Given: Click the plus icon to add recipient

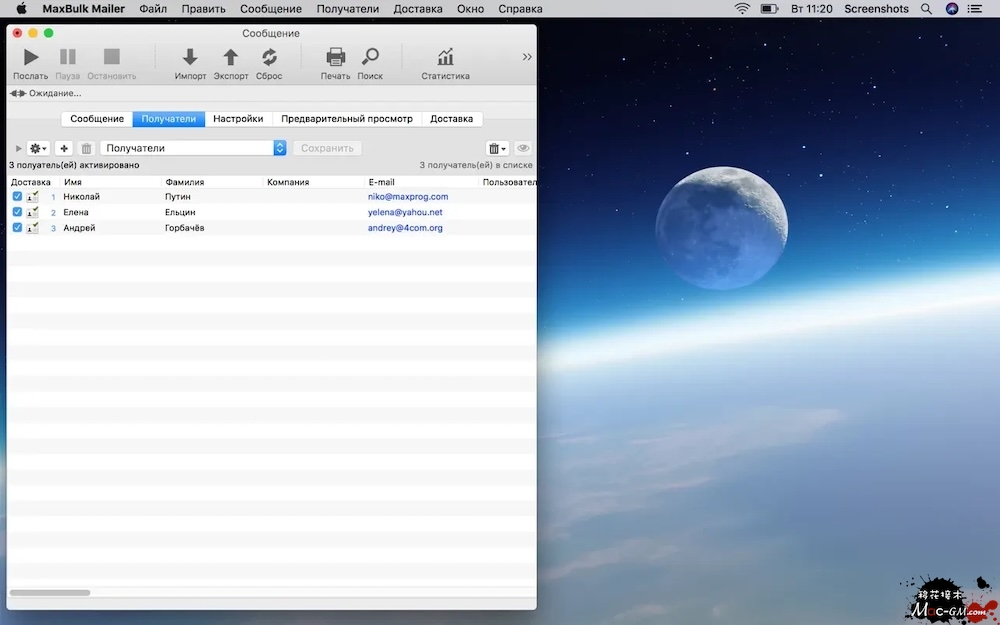Looking at the screenshot, I should tap(64, 148).
